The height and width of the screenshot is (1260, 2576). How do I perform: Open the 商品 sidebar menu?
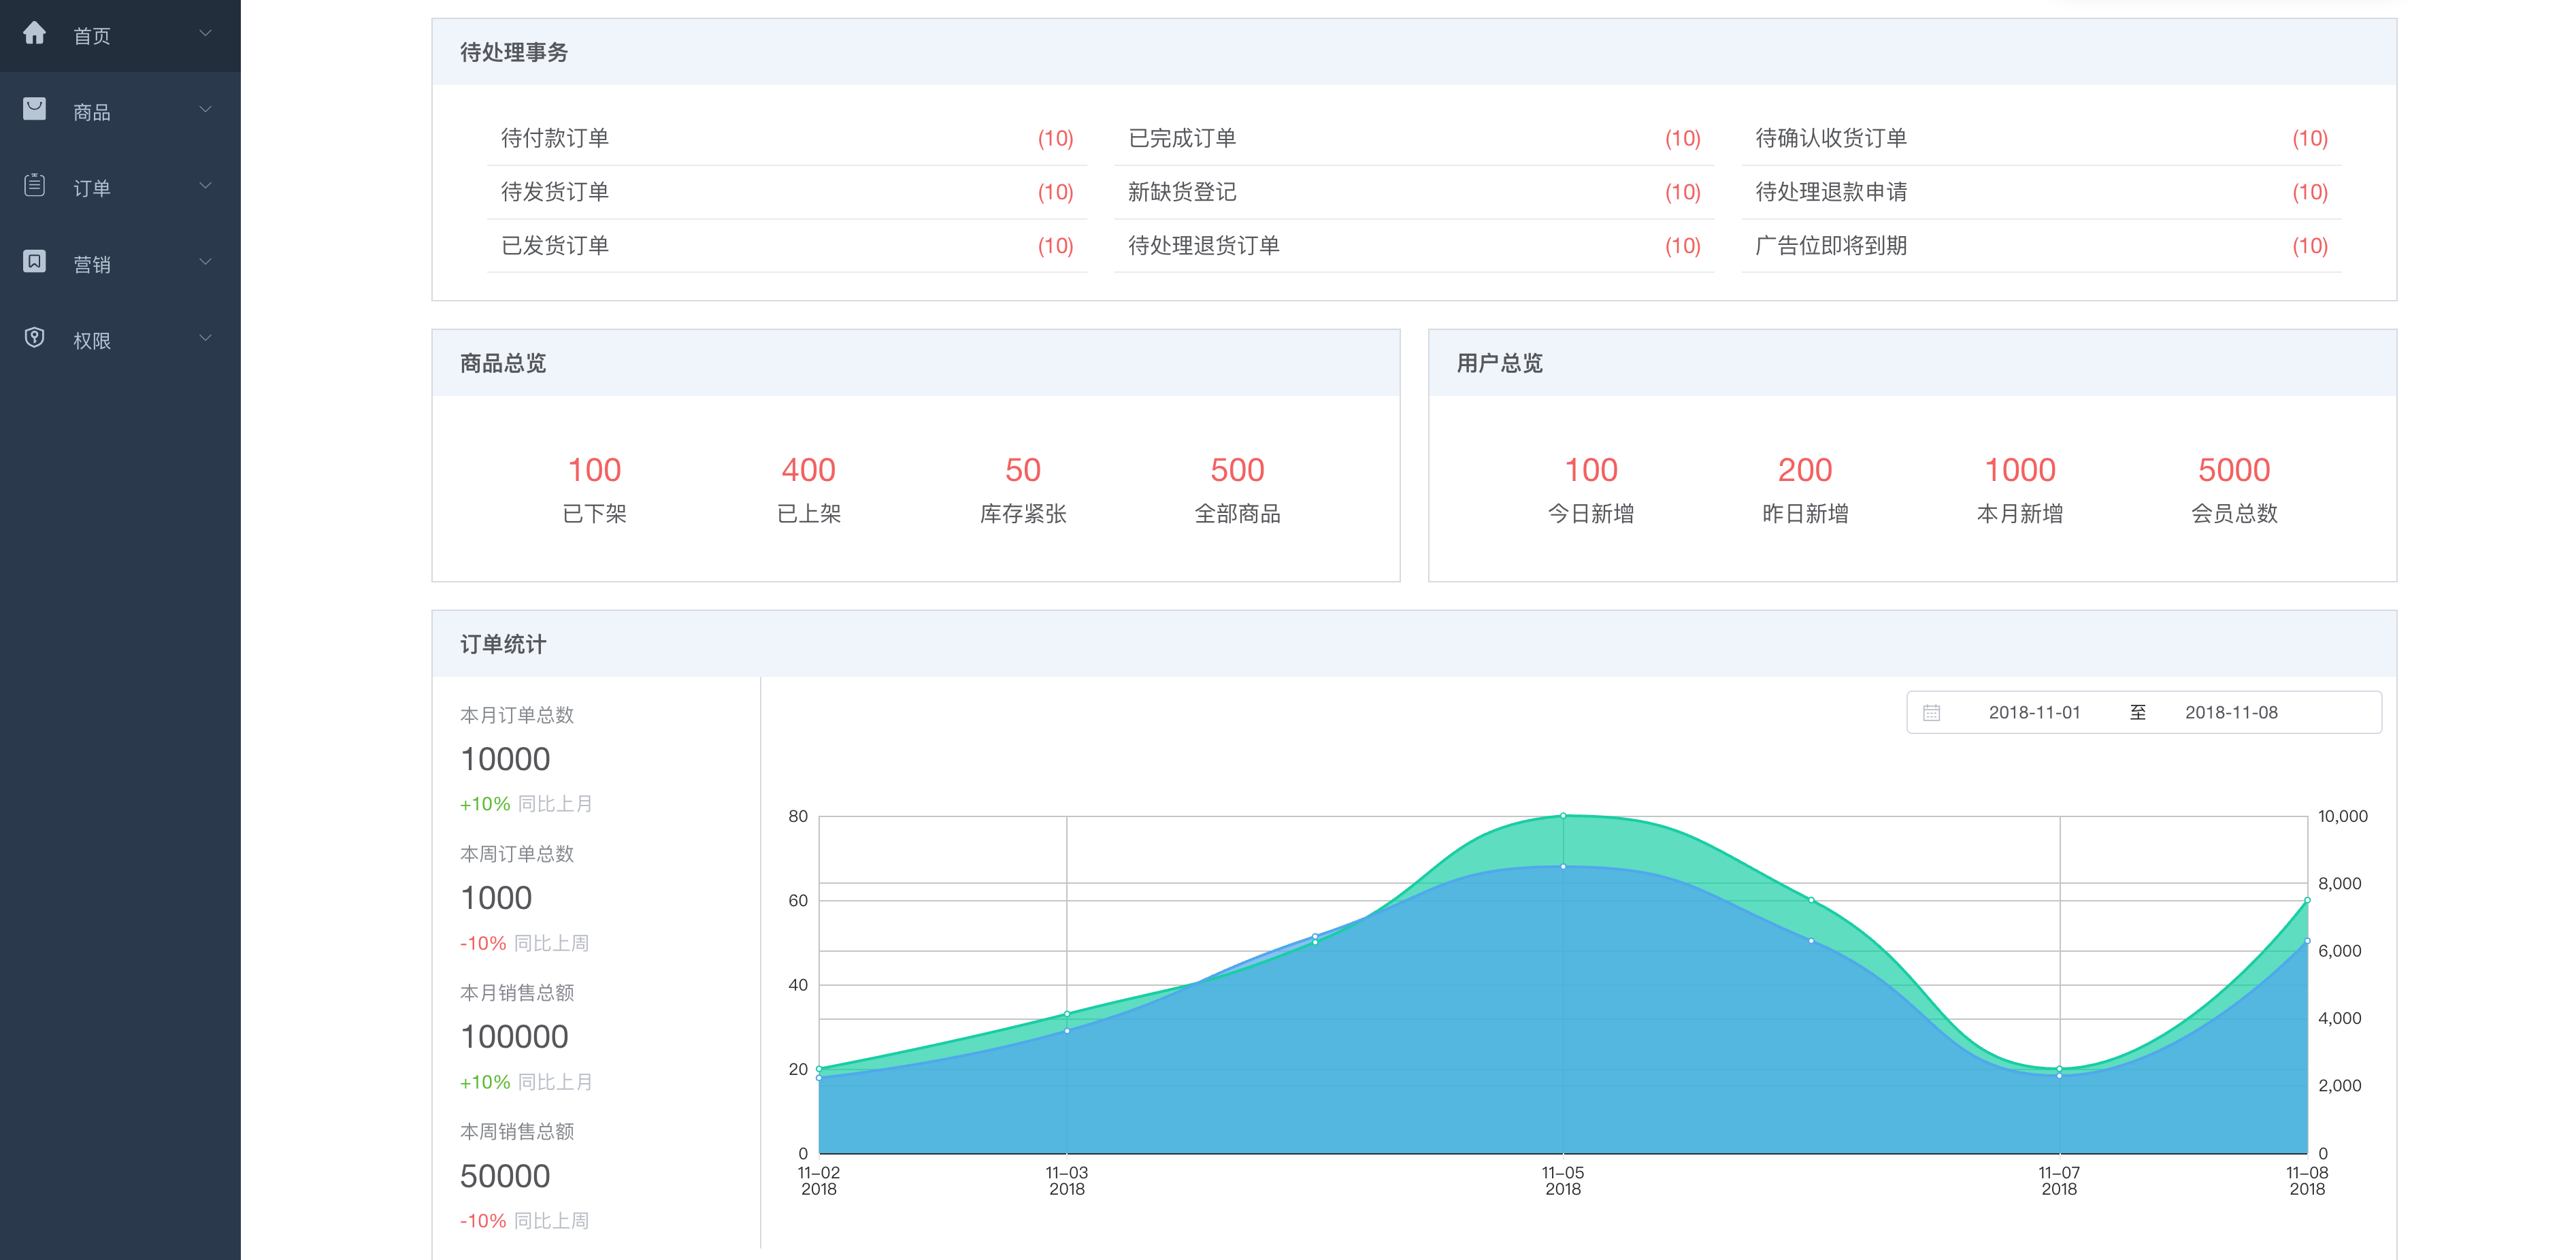tap(120, 110)
